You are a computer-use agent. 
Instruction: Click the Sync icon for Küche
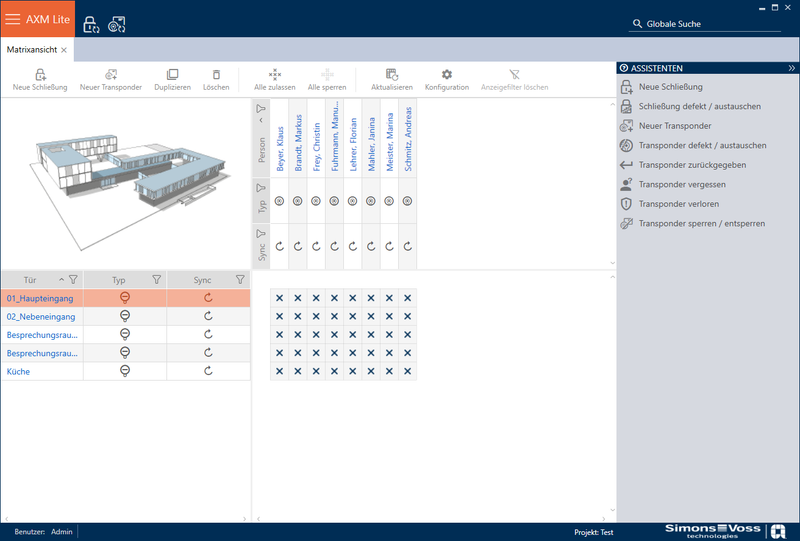pos(208,372)
